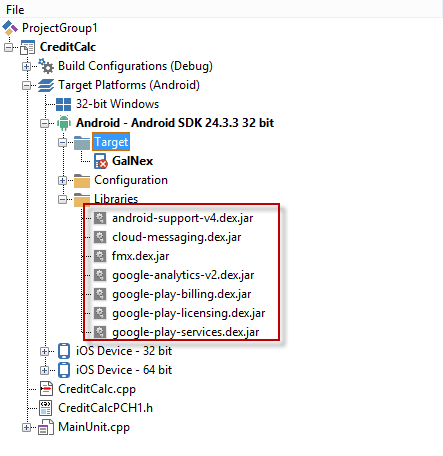This screenshot has width=443, height=456.
Task: Select the Libraries label
Action: [116, 199]
